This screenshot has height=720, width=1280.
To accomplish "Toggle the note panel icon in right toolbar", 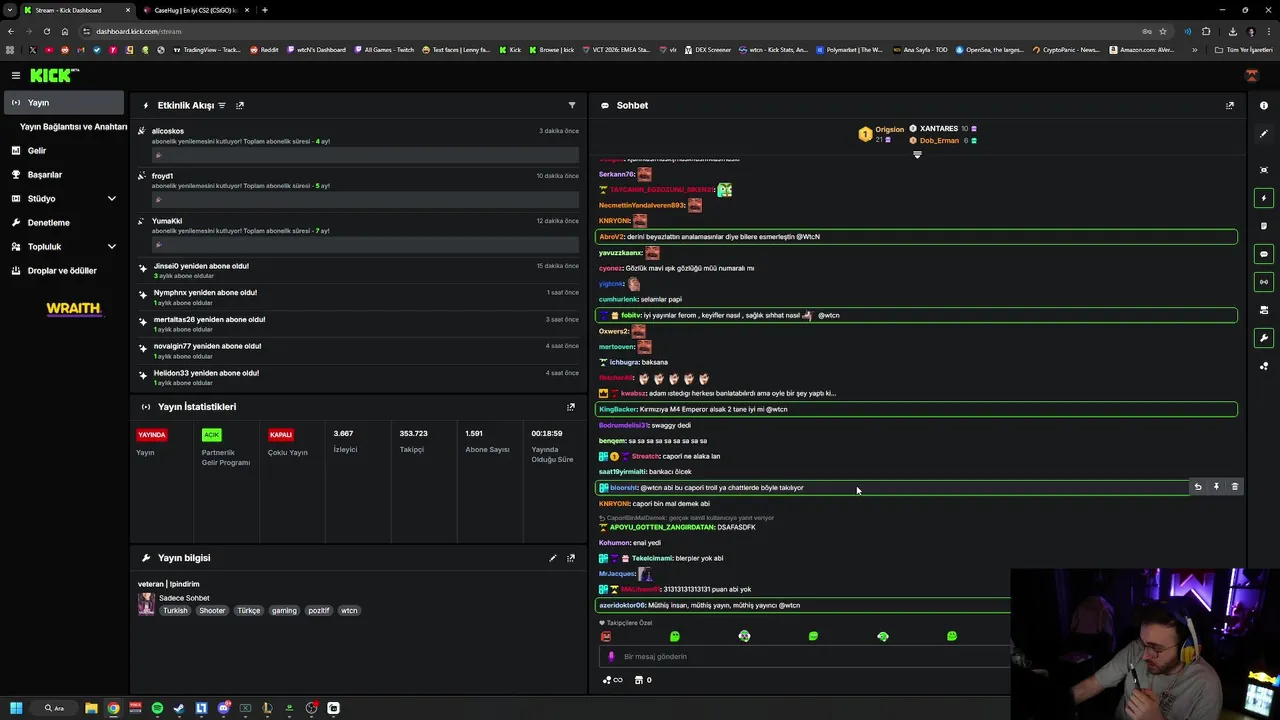I will (1264, 226).
